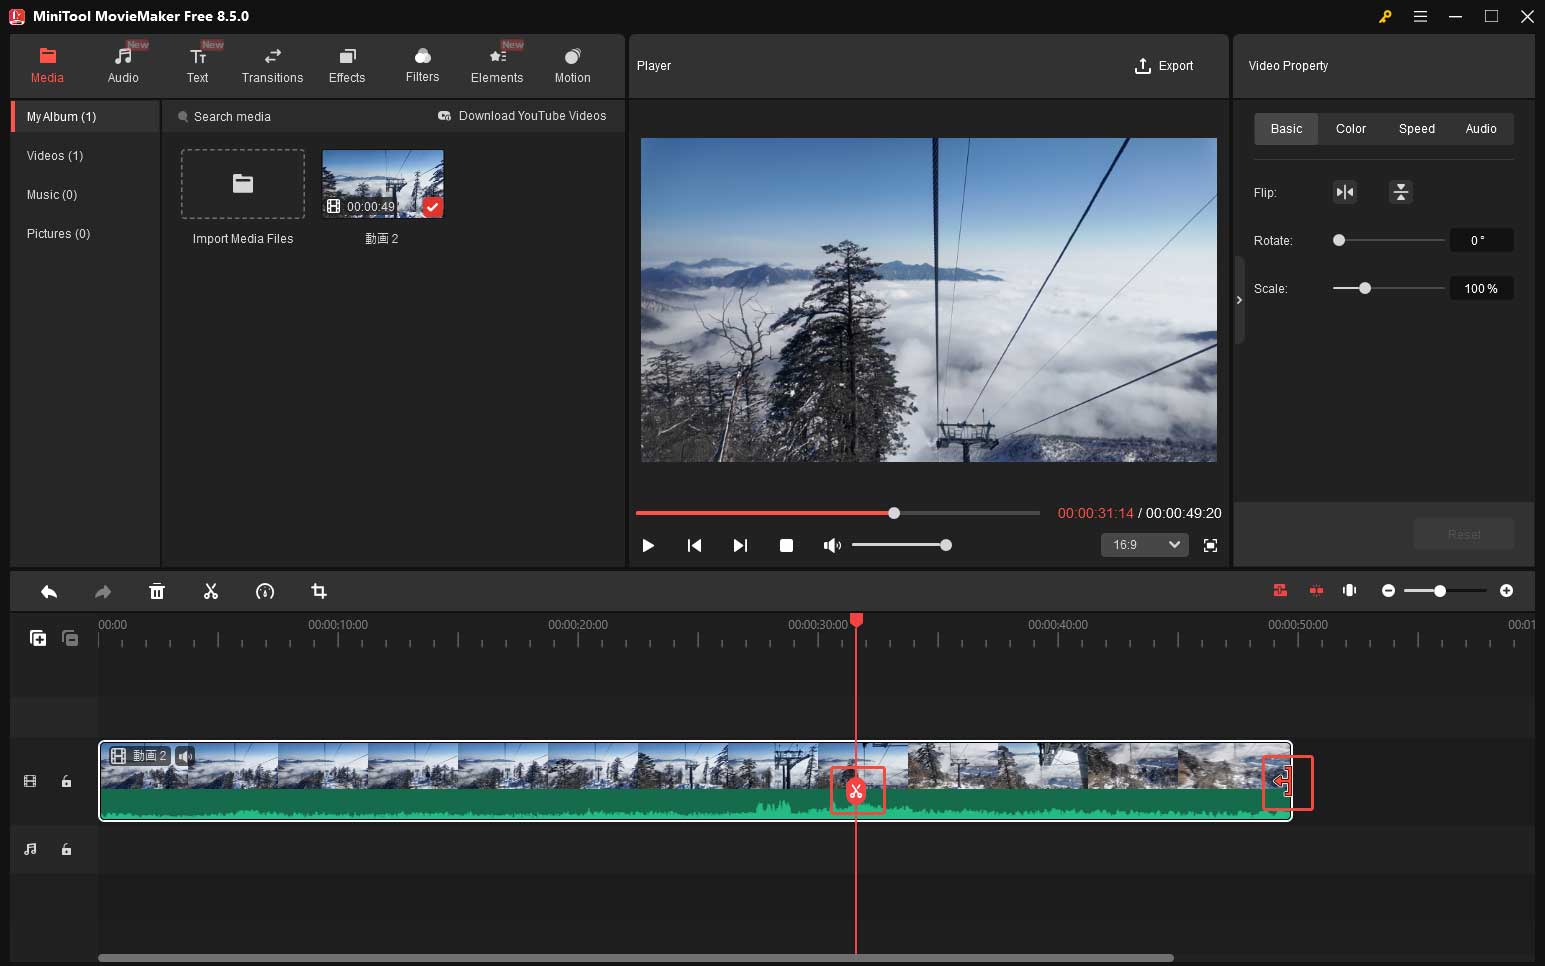Screen dimensions: 1545x966
Task: Delete the selected clip using the trash icon
Action: [x=157, y=591]
